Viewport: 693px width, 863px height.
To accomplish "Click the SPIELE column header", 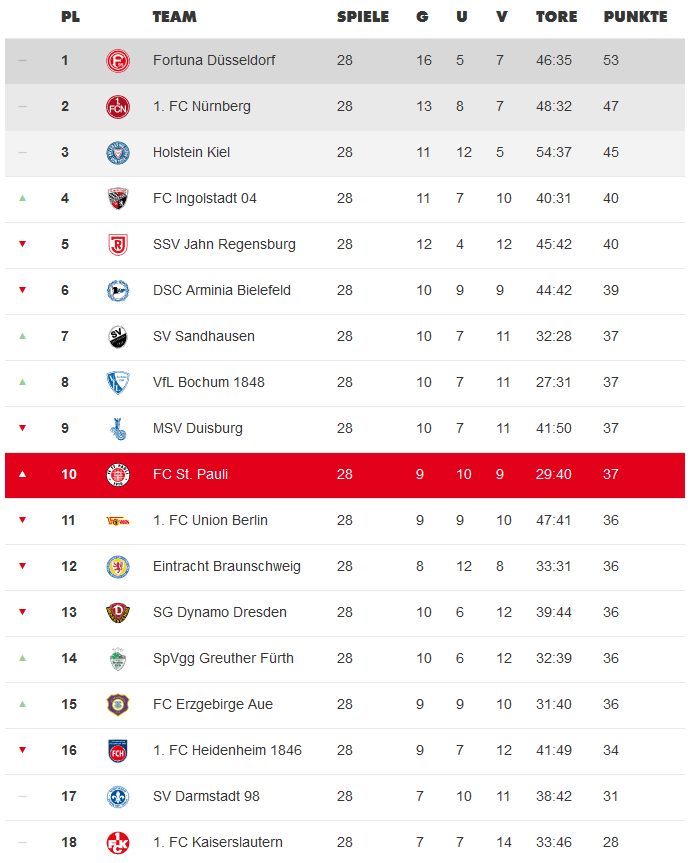I will [363, 17].
